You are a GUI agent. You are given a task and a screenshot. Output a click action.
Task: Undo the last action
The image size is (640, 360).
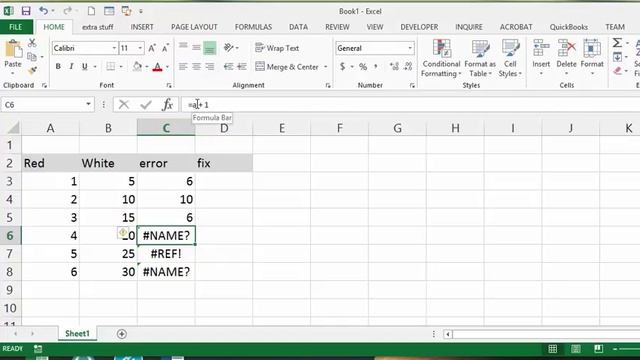point(43,11)
